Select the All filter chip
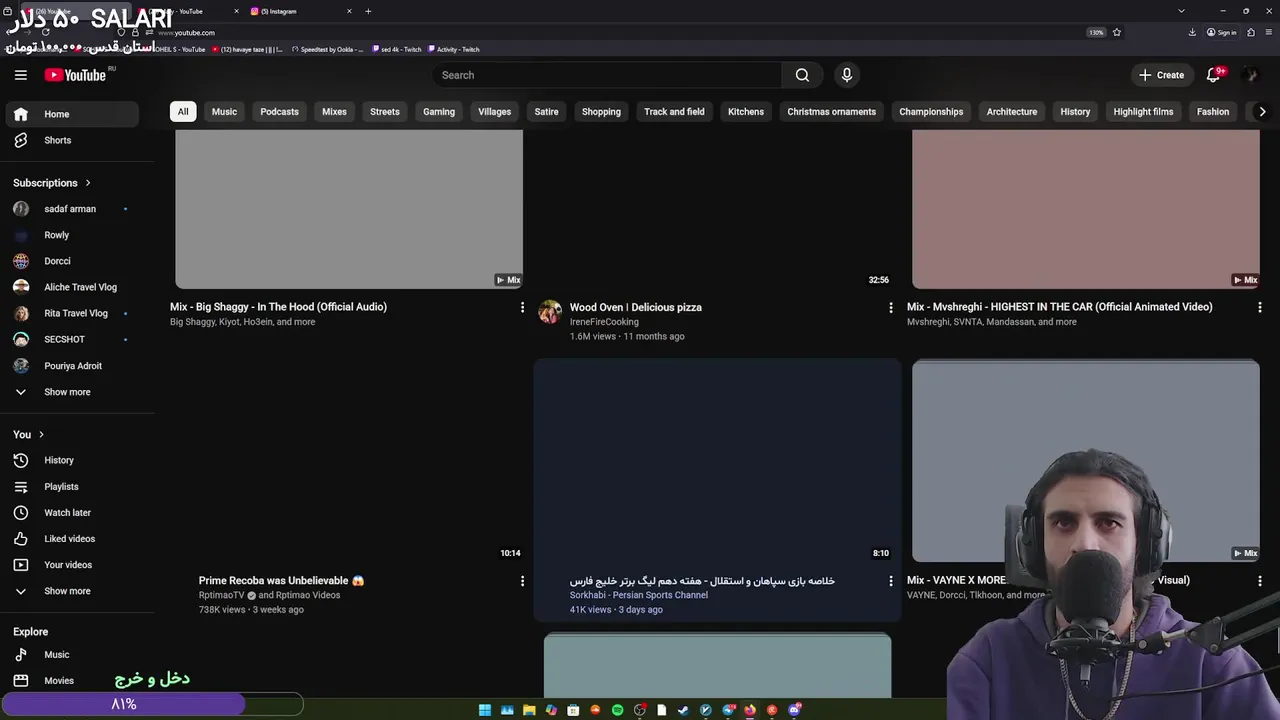Screen dimensions: 1280x720 coord(183,112)
